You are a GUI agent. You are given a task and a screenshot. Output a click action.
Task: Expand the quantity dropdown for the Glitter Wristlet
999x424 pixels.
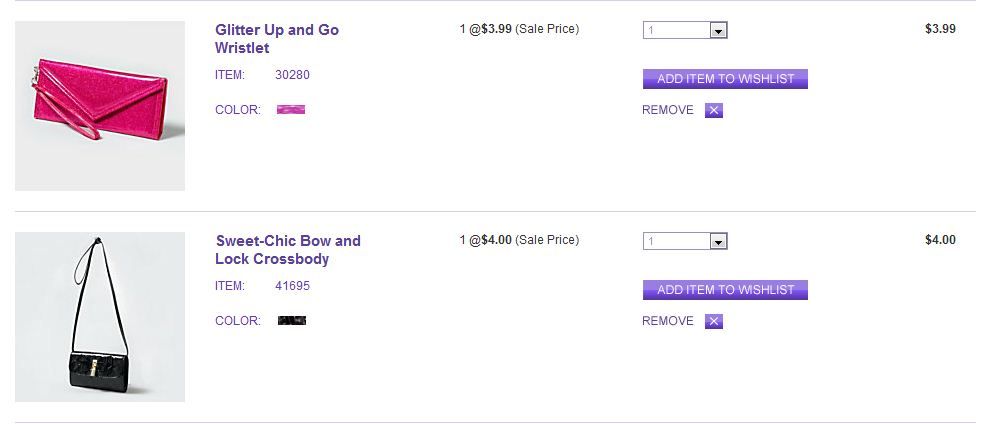click(717, 31)
